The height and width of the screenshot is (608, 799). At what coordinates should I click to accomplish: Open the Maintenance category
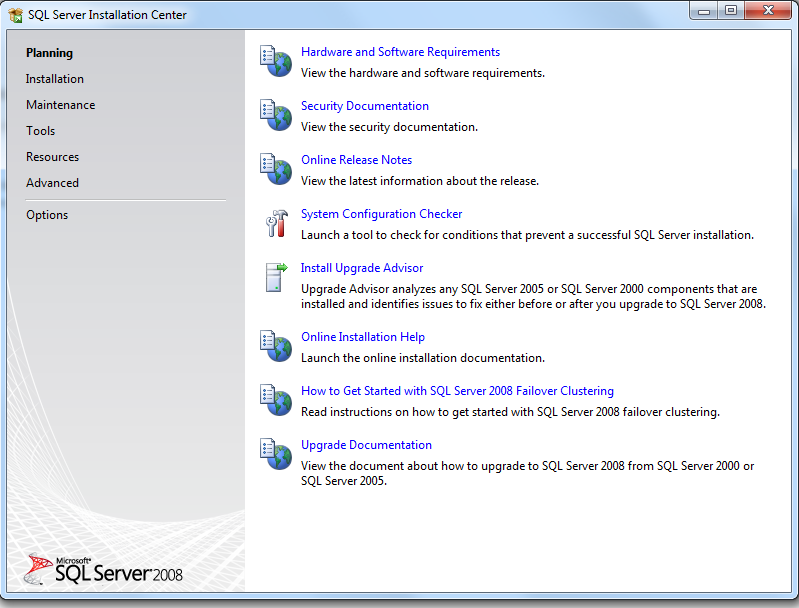tap(61, 105)
